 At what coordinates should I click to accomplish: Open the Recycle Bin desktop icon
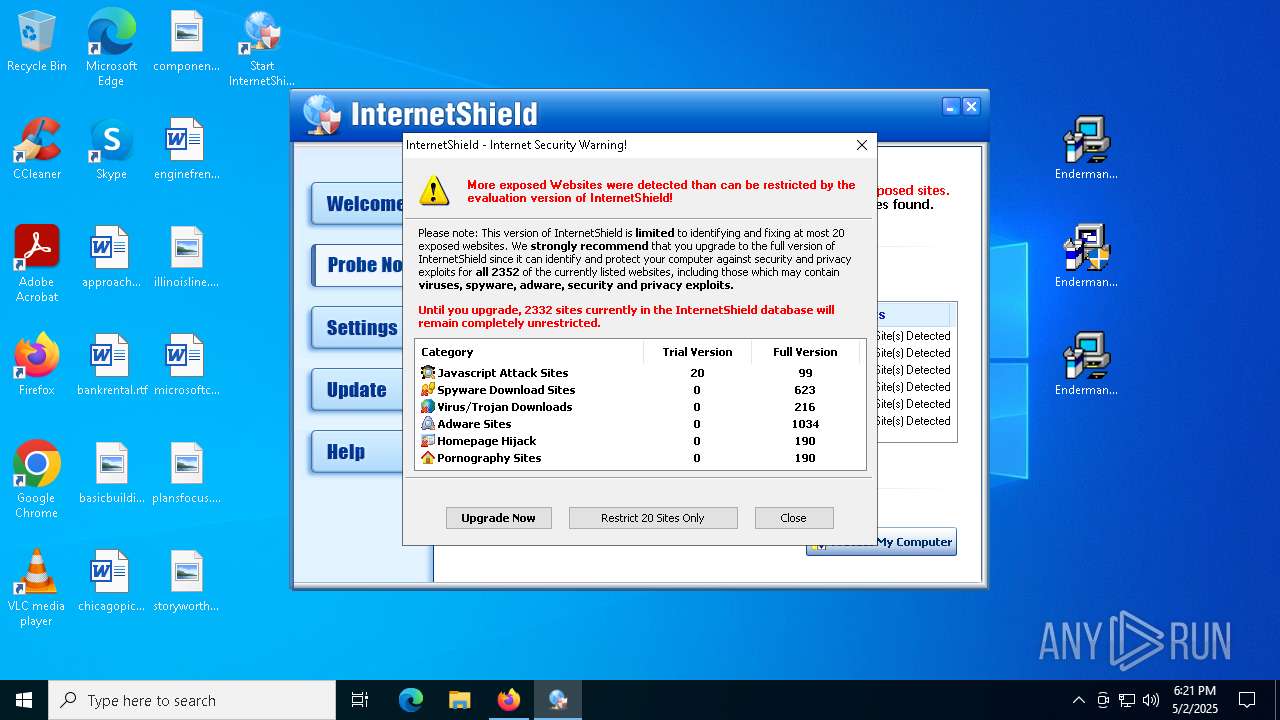click(x=37, y=42)
